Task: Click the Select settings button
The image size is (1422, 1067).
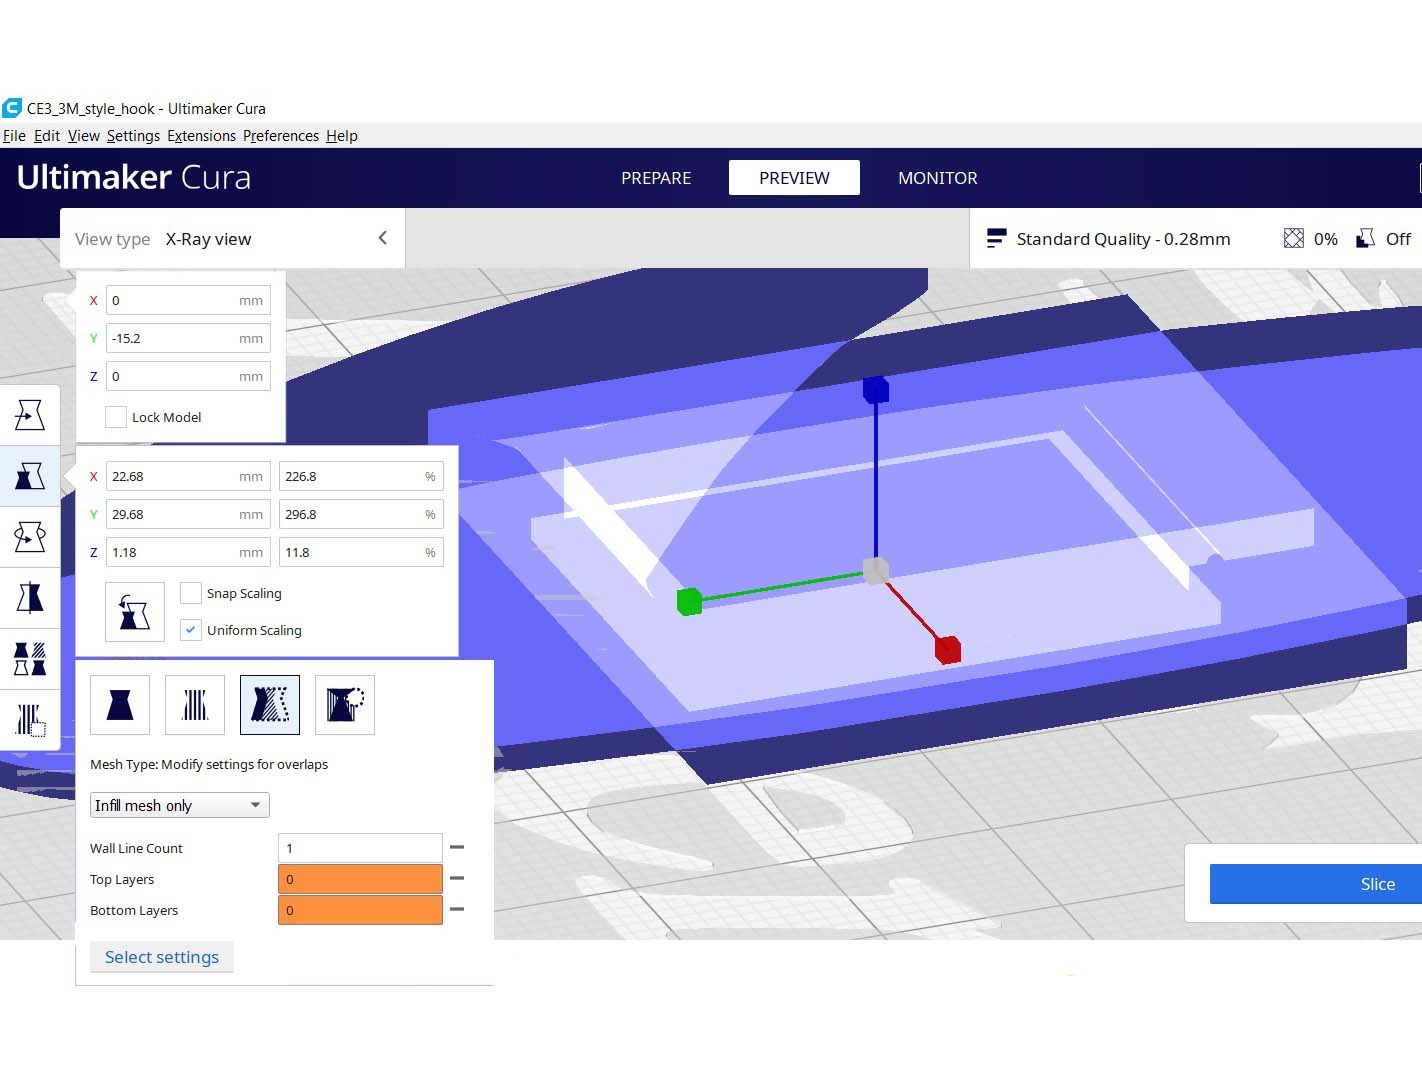Action: tap(162, 957)
